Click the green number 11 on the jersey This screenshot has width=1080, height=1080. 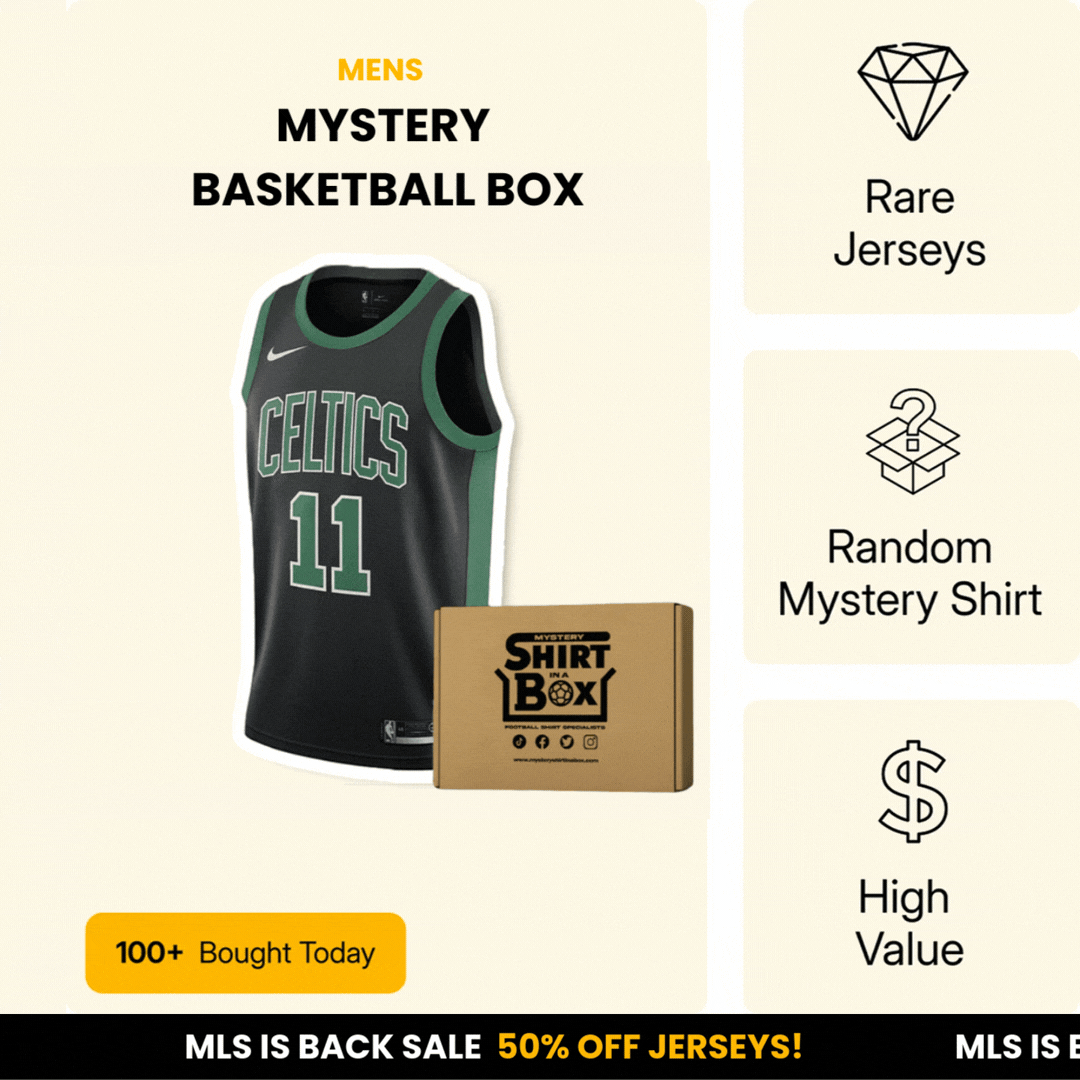tap(329, 544)
